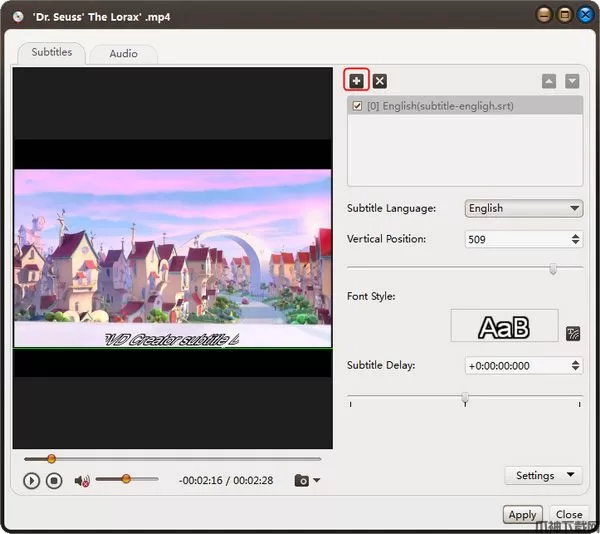
Task: Open font style editor icon
Action: click(x=573, y=333)
